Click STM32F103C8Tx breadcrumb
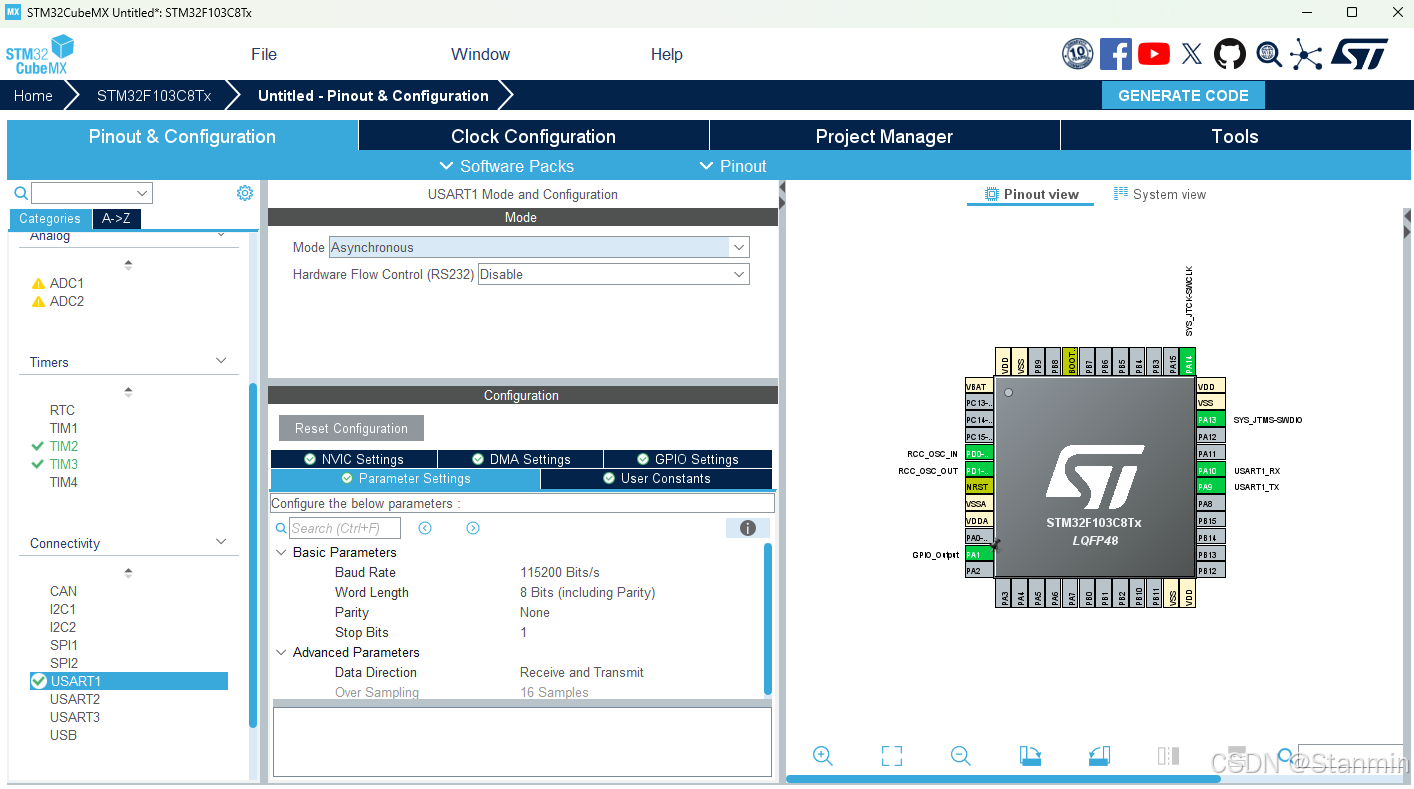Image resolution: width=1414 pixels, height=789 pixels. click(x=154, y=96)
